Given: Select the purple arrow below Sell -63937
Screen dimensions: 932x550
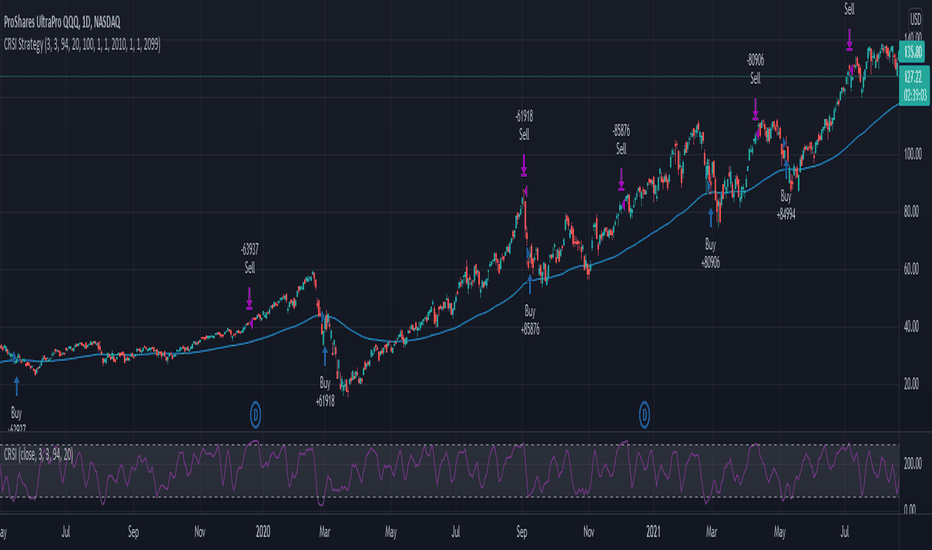Looking at the screenshot, I should pyautogui.click(x=250, y=298).
